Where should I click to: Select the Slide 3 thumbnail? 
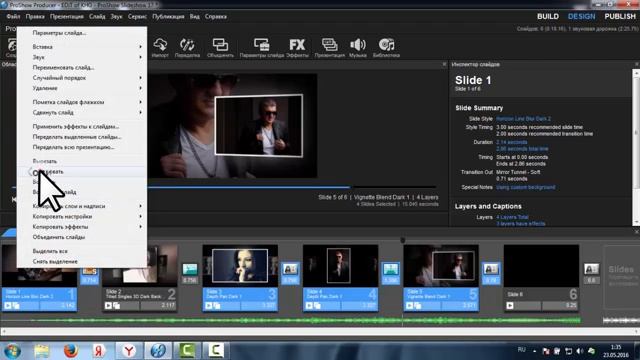click(x=240, y=266)
